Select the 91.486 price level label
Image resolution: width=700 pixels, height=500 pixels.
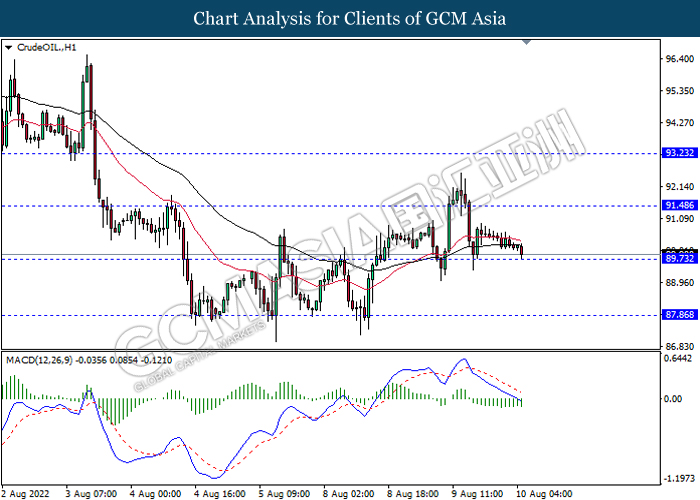(680, 205)
